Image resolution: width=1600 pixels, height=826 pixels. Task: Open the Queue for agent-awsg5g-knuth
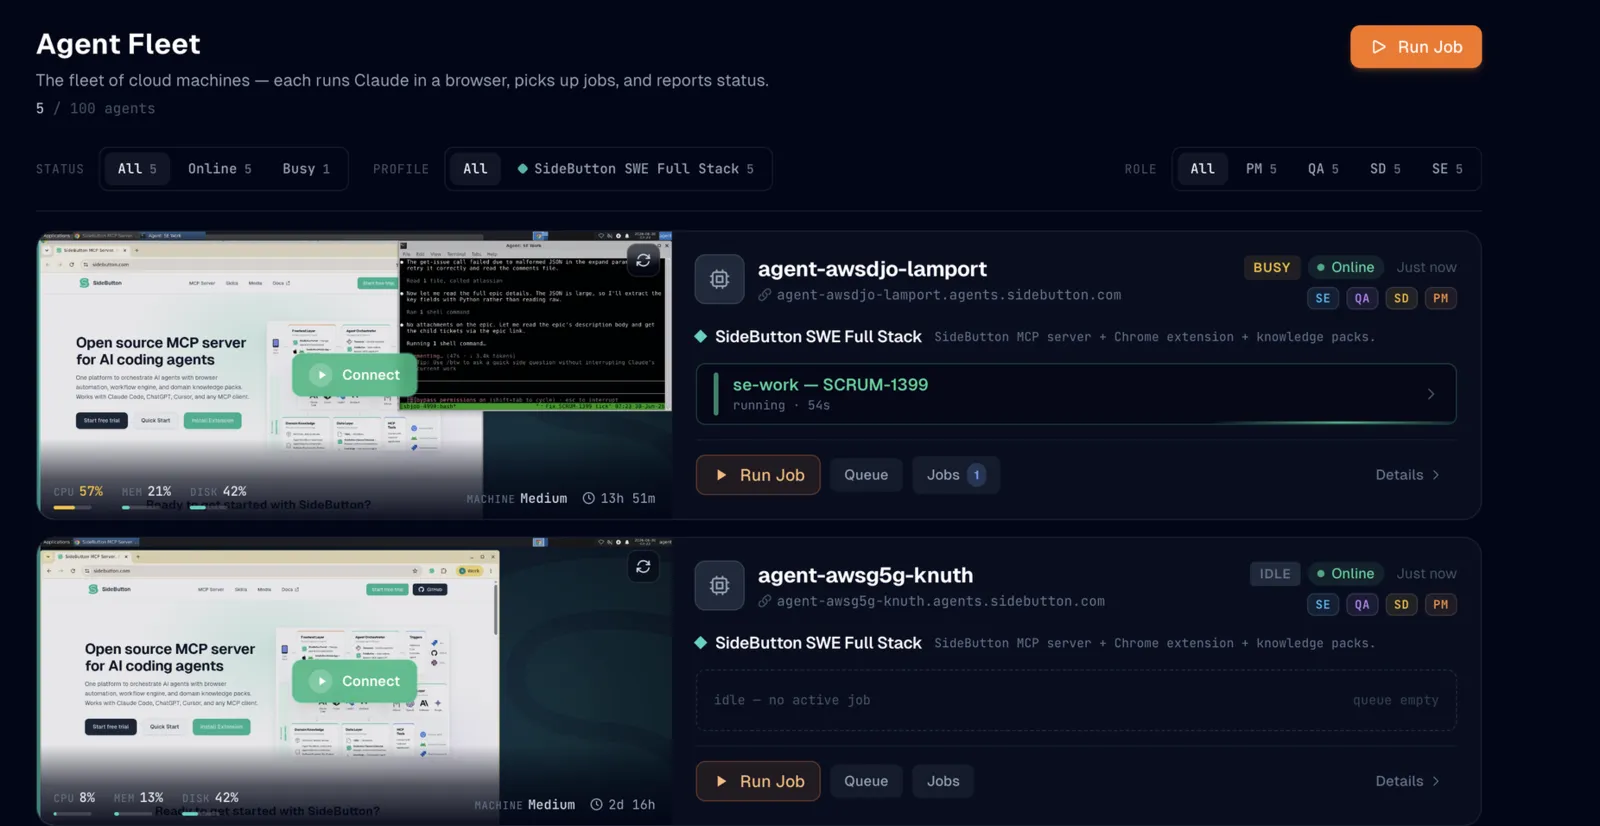coord(866,781)
